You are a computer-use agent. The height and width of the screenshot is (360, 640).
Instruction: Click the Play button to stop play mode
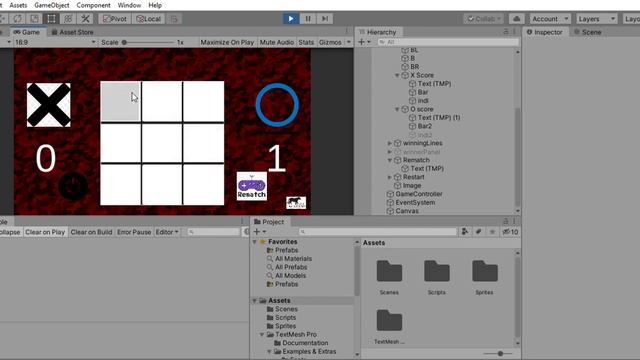[291, 19]
